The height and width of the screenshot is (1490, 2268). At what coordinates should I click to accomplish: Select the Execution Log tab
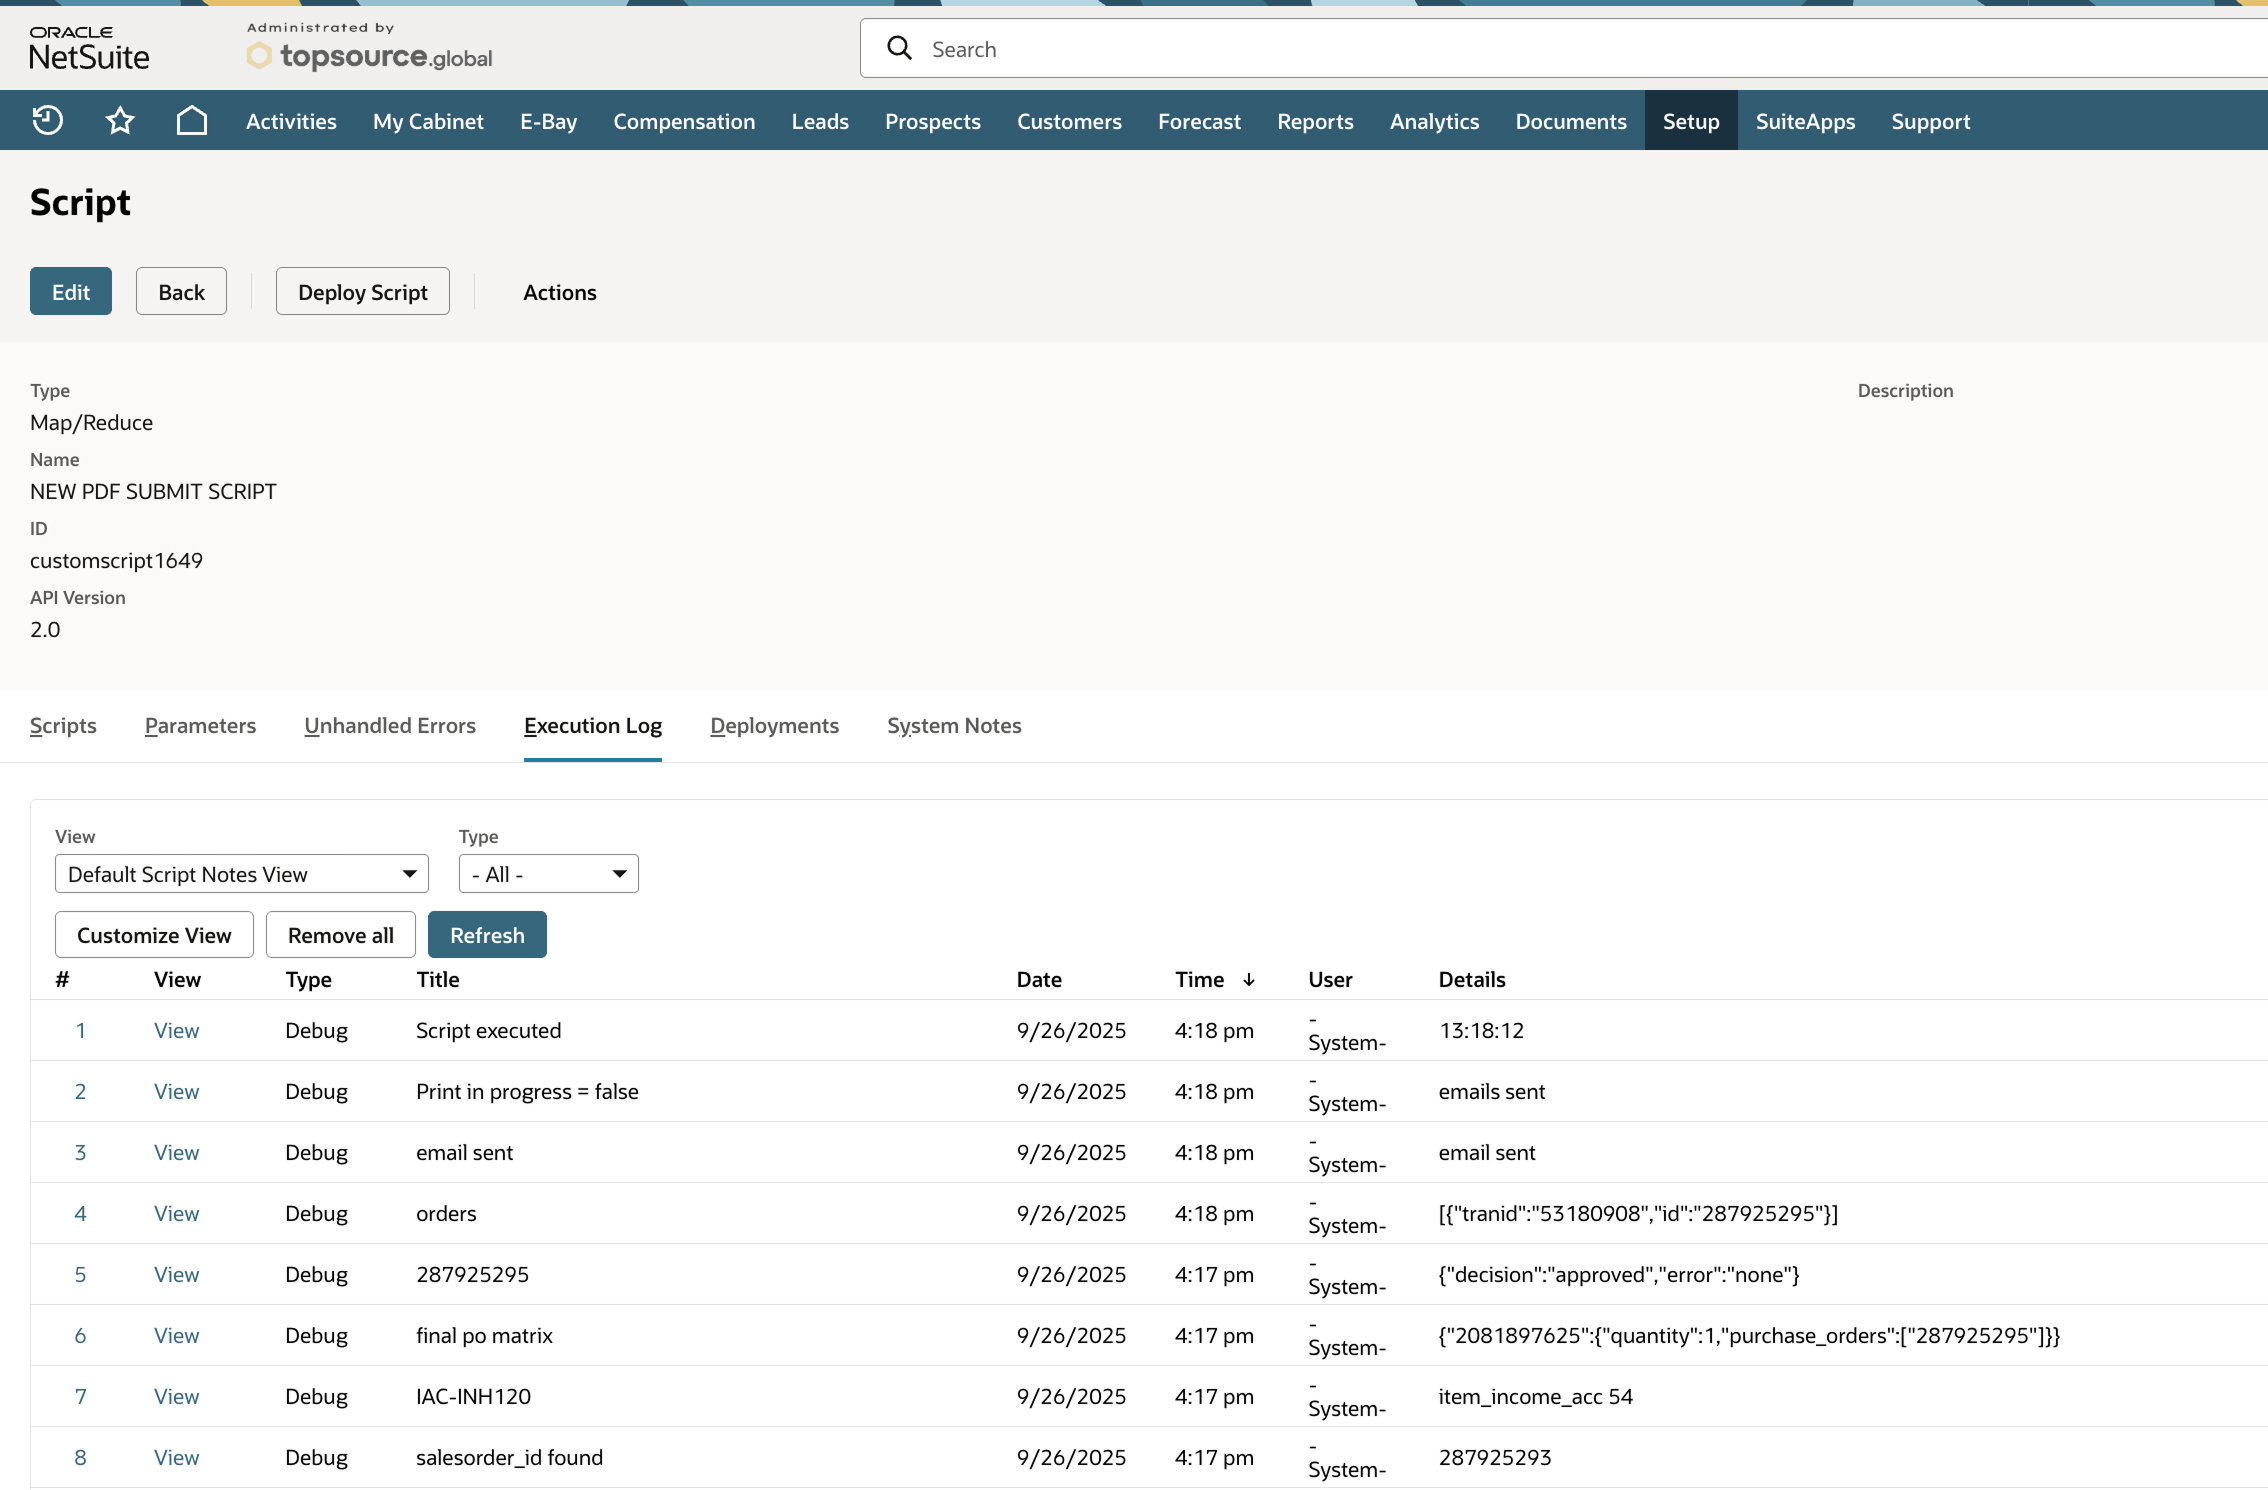tap(593, 725)
